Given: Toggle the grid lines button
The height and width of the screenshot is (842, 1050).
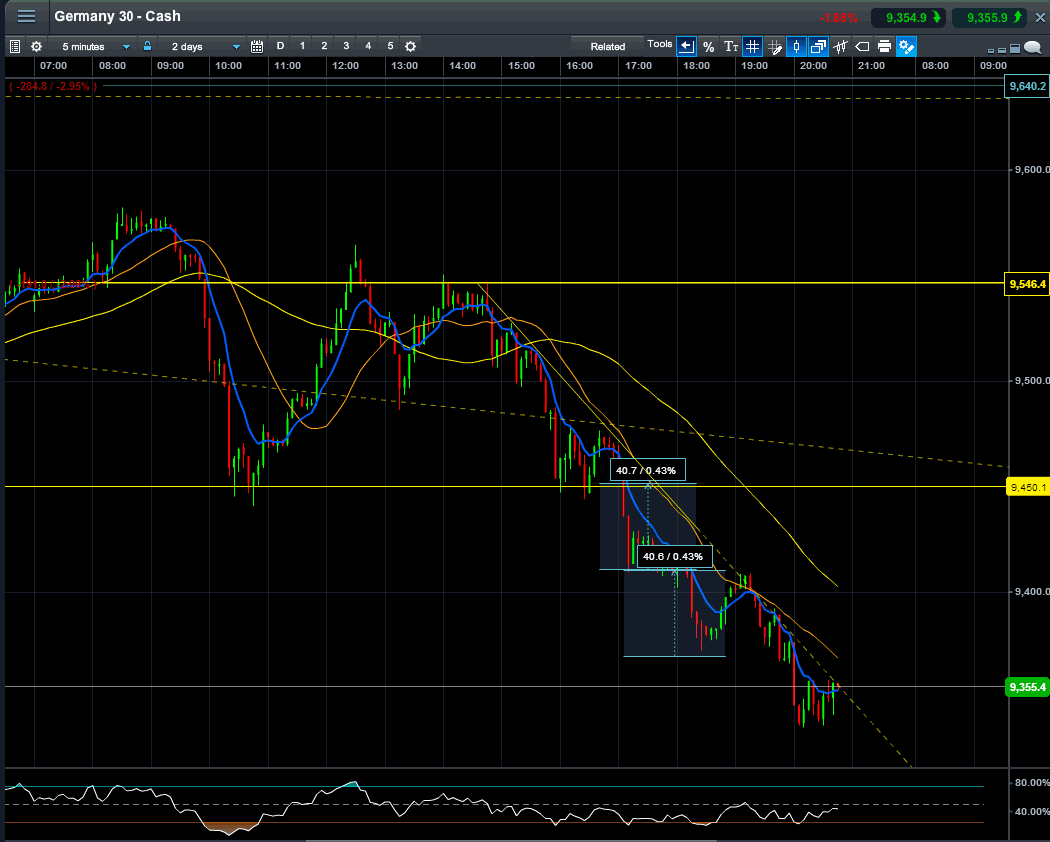Looking at the screenshot, I should (x=752, y=46).
